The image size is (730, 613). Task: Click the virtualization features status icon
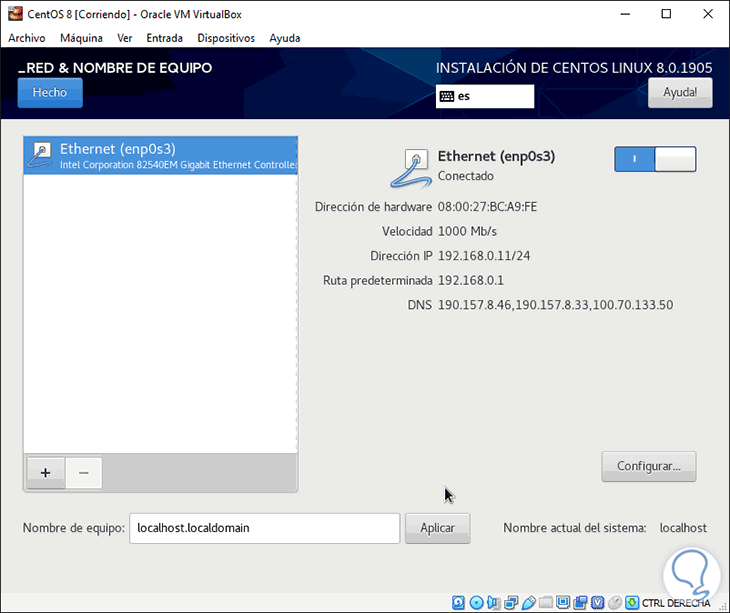tap(597, 603)
